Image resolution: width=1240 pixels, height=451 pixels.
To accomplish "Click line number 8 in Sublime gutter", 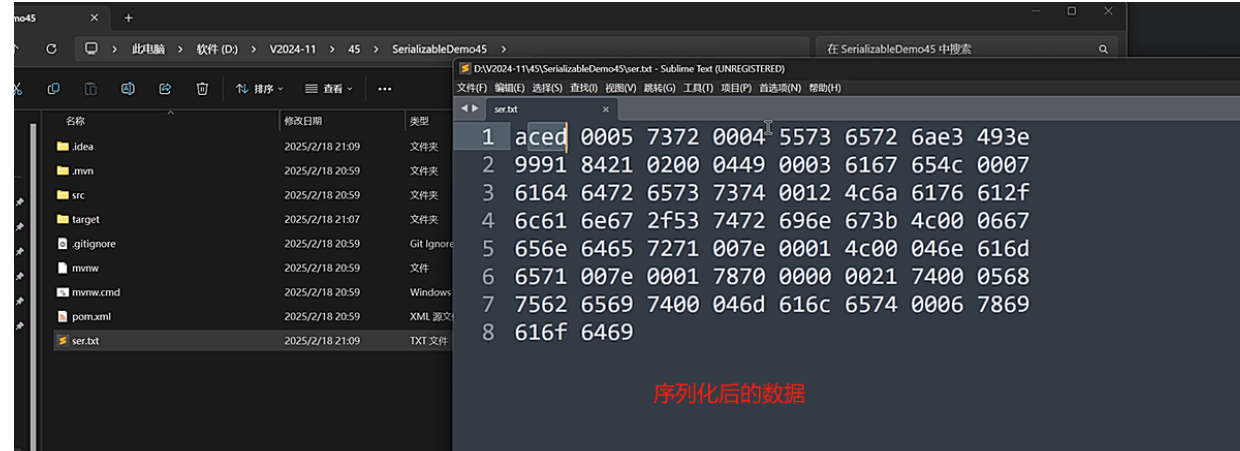I will pyautogui.click(x=488, y=332).
